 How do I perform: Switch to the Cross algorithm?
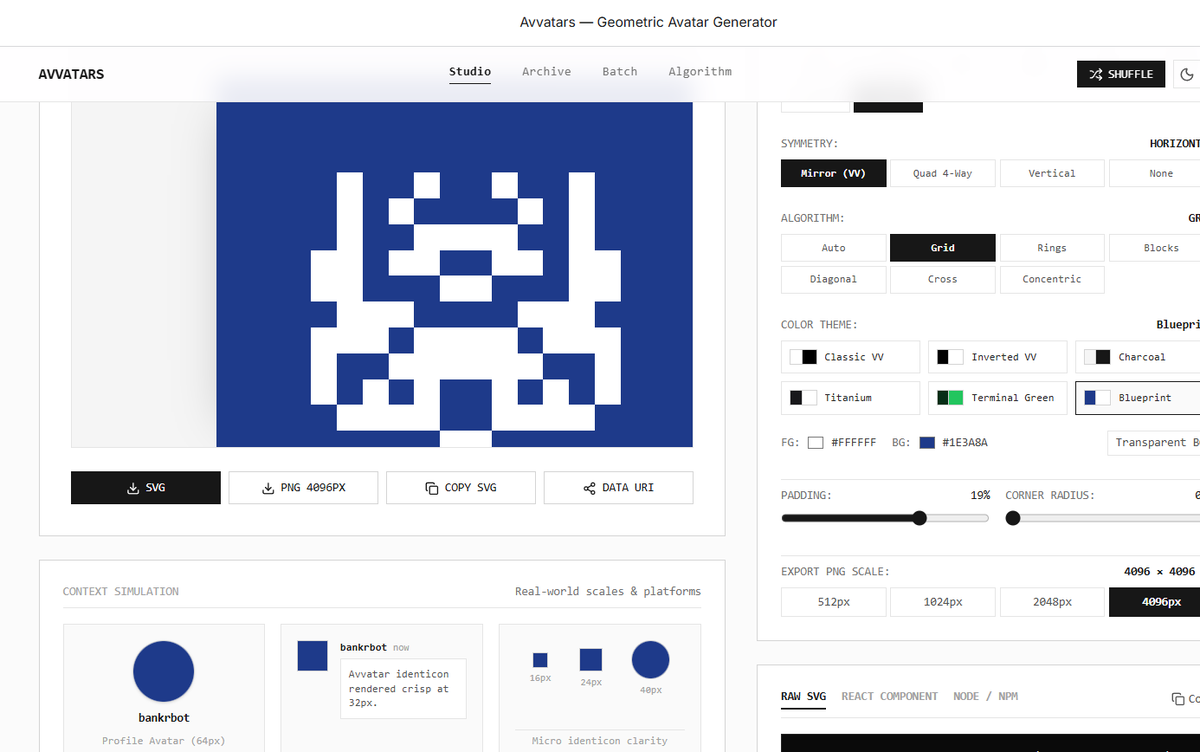pyautogui.click(x=943, y=279)
